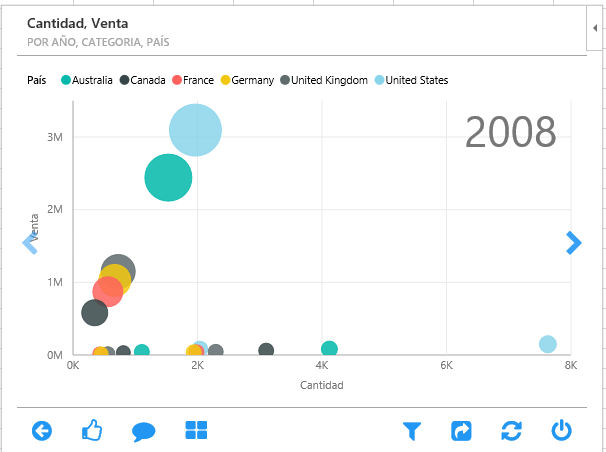This screenshot has height=452, width=606.
Task: Refresh the chart with the reload icon
Action: 511,431
